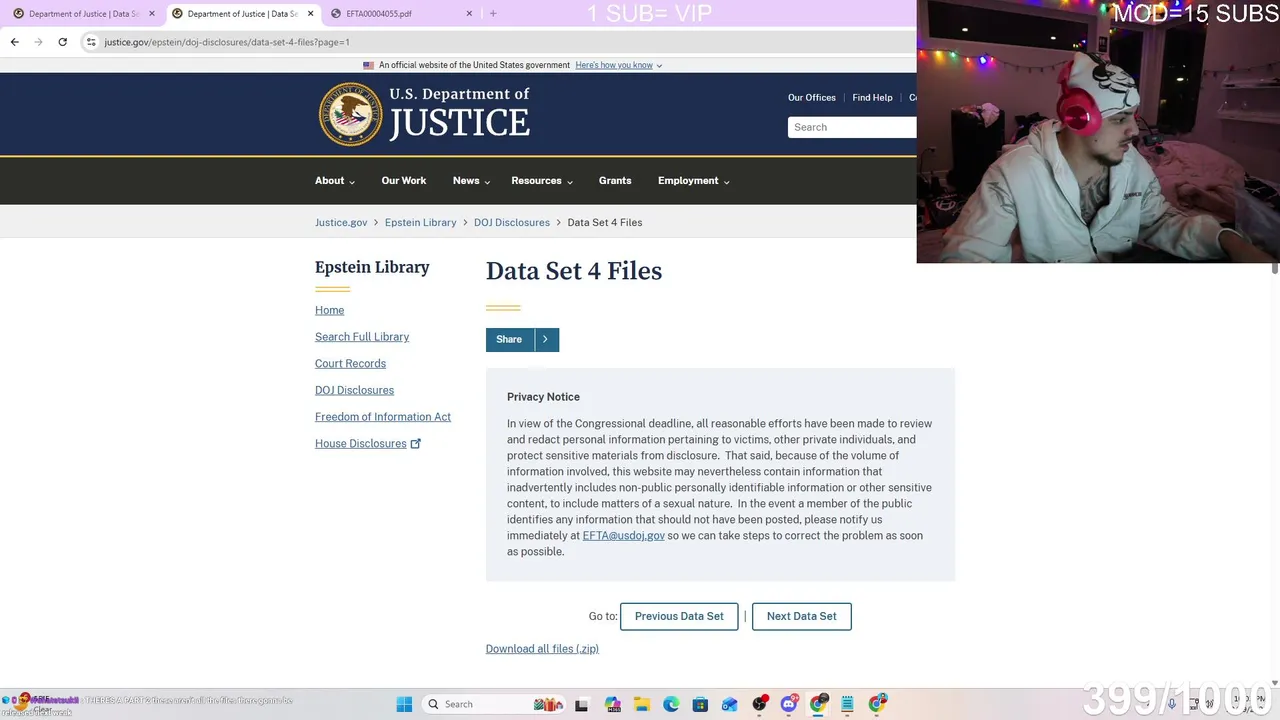Open Find Help header link
The image size is (1280, 720).
pyautogui.click(x=872, y=98)
